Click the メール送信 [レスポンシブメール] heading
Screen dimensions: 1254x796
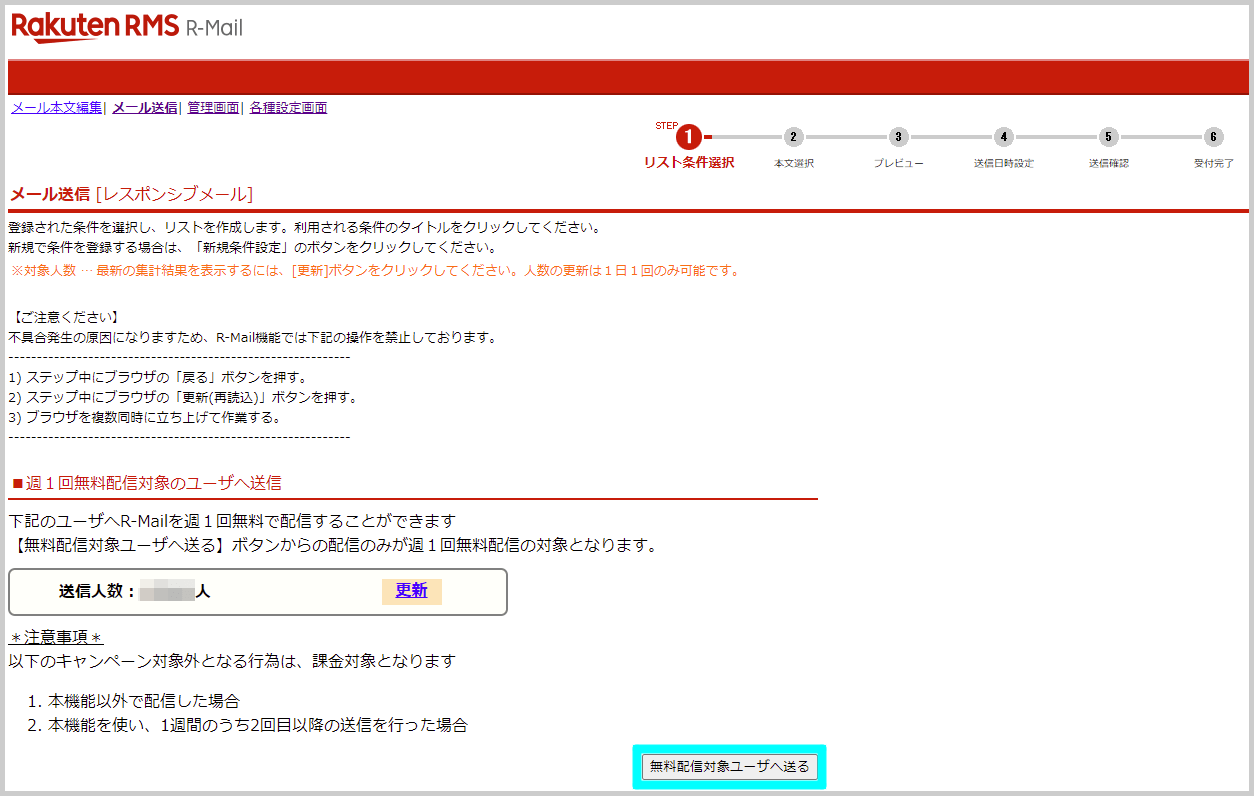(131, 194)
